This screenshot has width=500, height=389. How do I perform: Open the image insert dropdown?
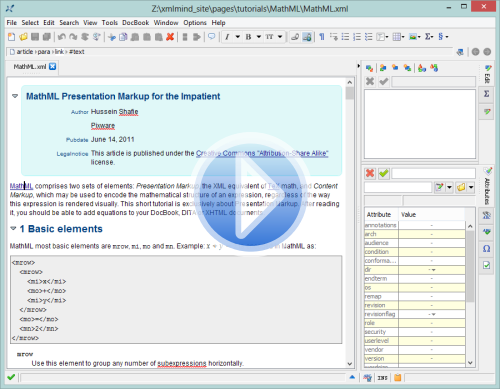coord(415,37)
